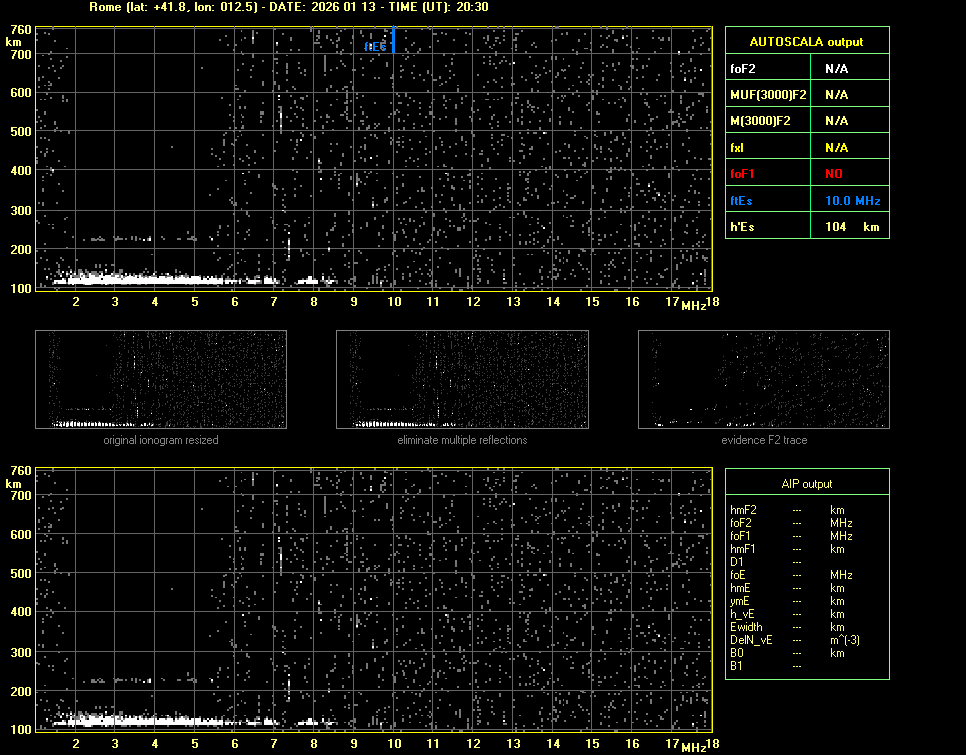The height and width of the screenshot is (755, 966).
Task: Click the blue ftEs marker at 10 MHz
Action: [393, 41]
